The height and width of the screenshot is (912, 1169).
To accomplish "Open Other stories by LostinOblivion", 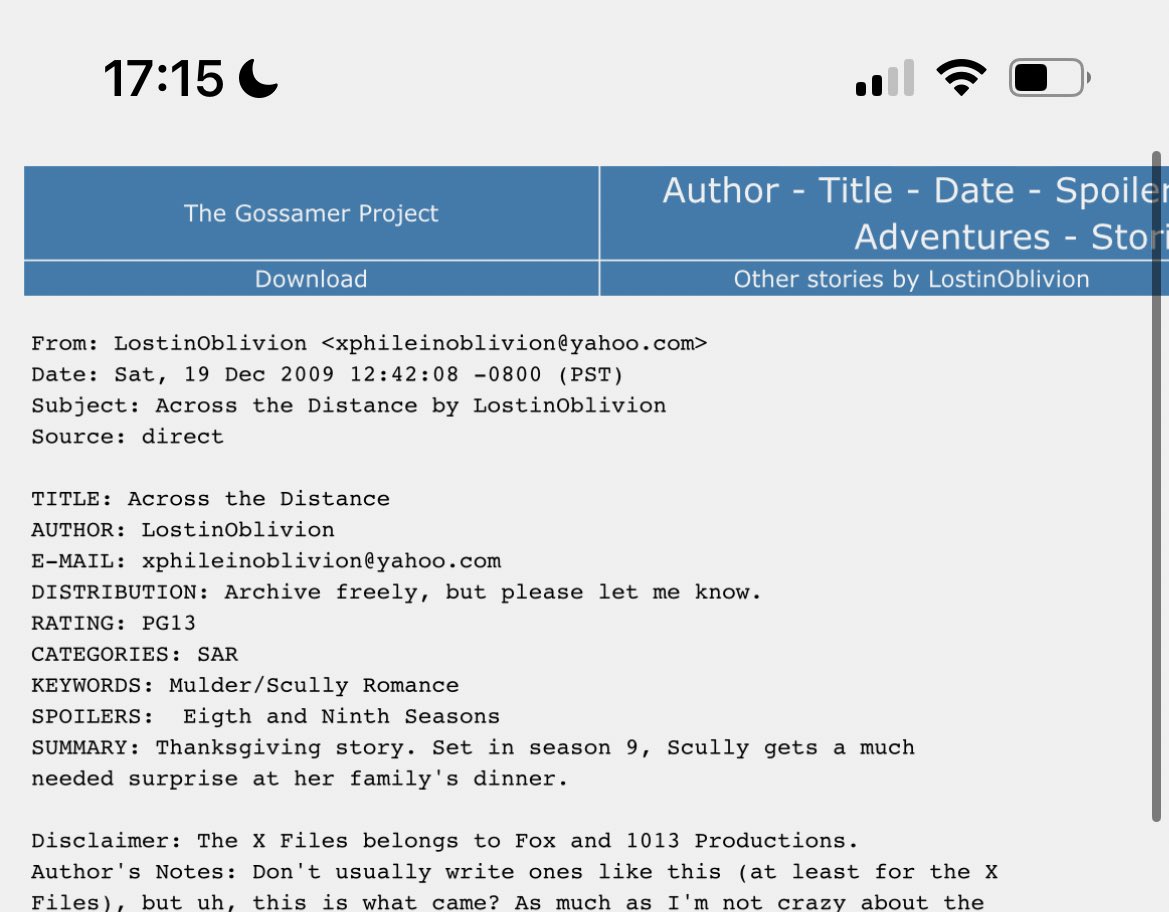I will 911,279.
